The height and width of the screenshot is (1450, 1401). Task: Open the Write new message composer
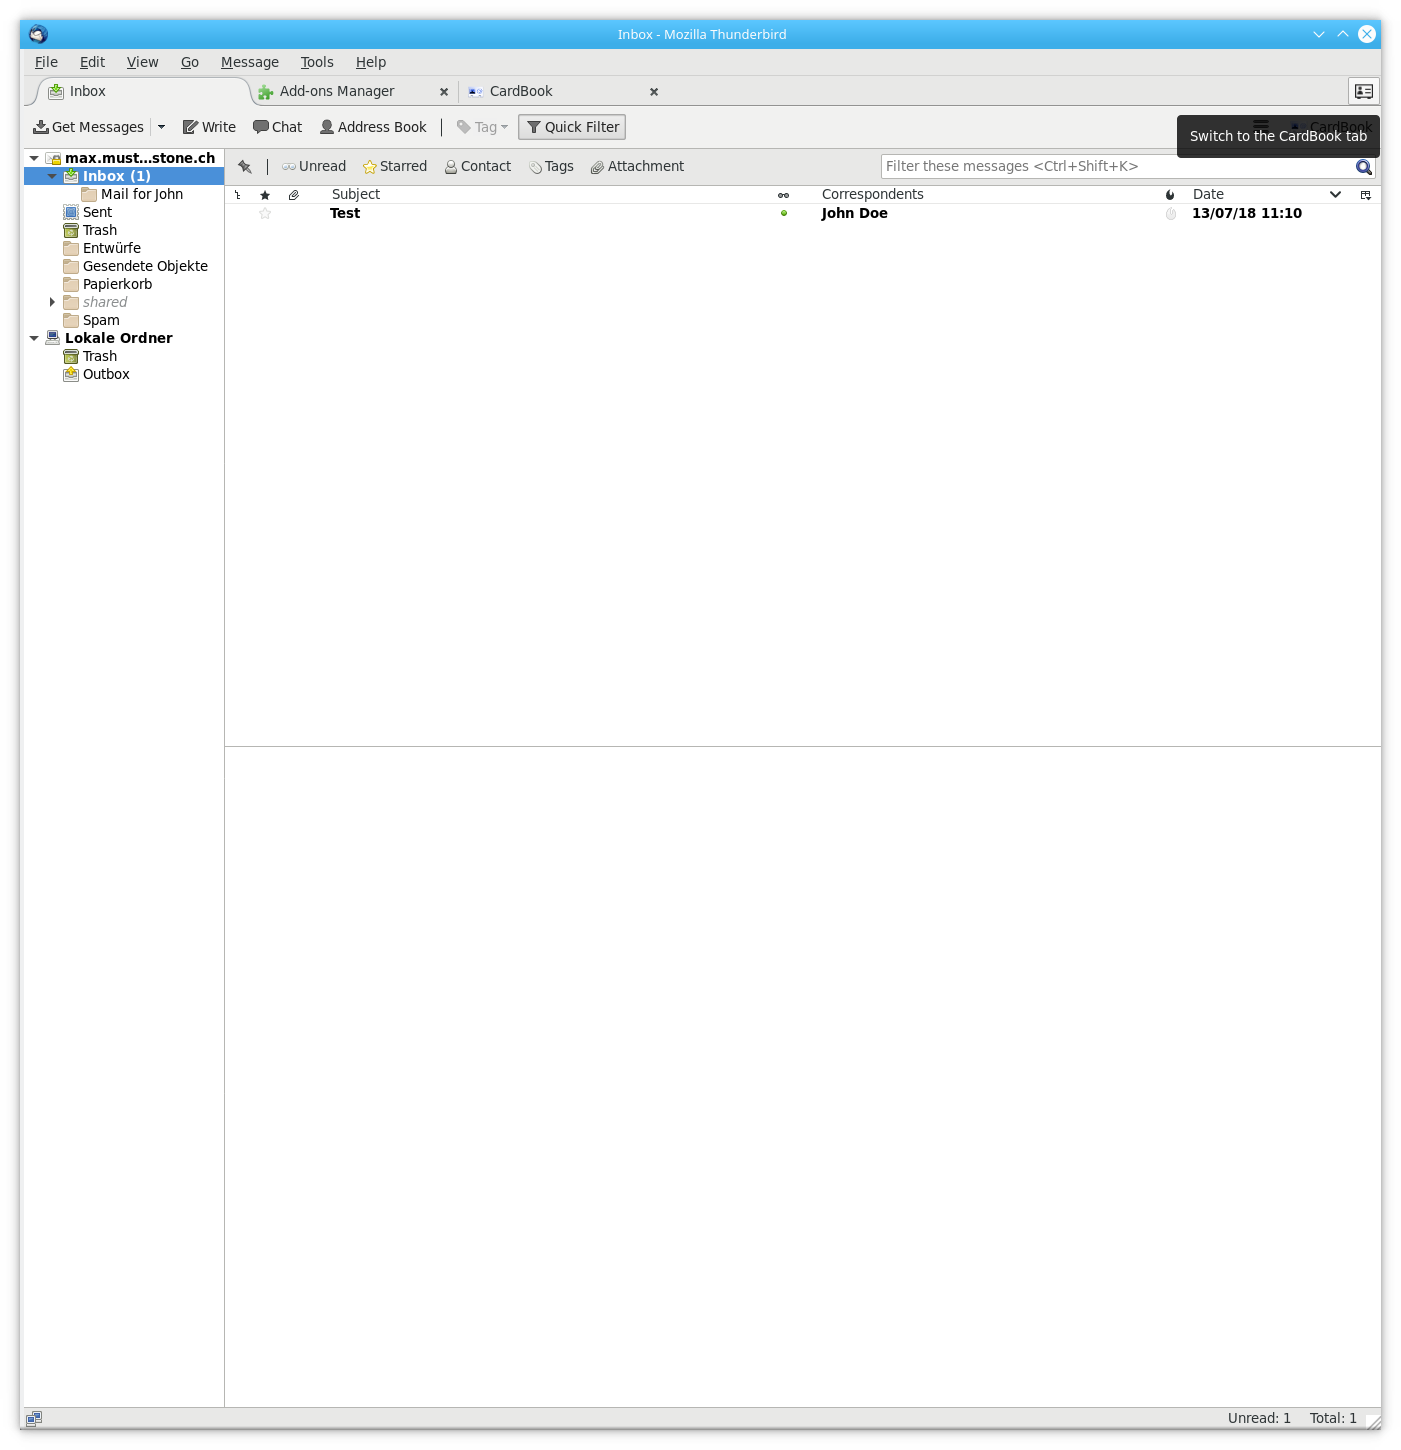click(x=209, y=127)
